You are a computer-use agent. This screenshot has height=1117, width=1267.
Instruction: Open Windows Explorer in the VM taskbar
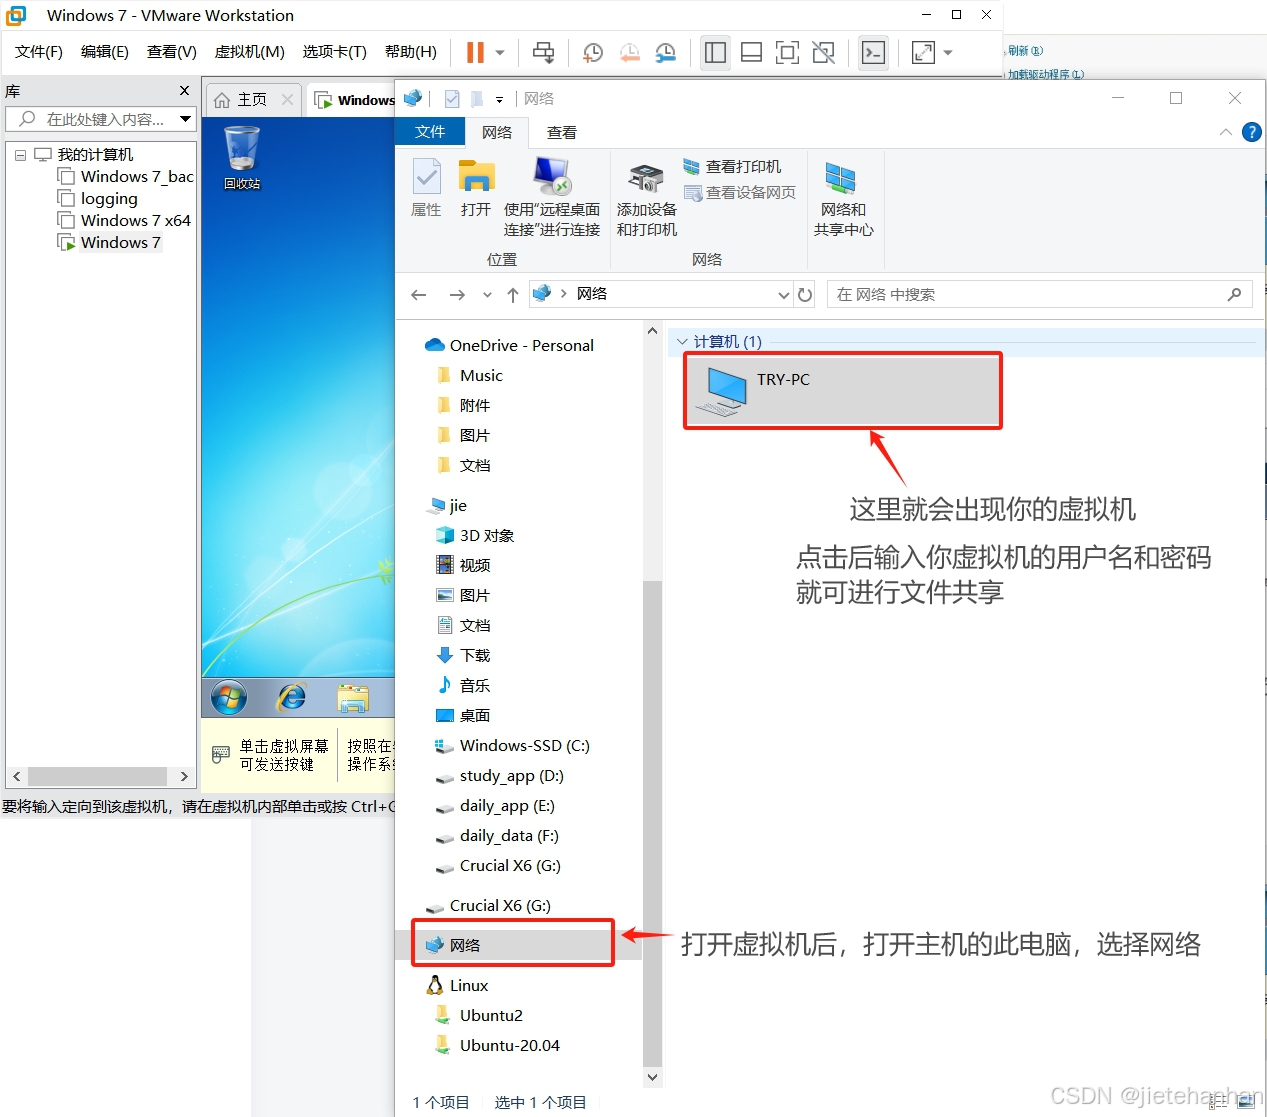pyautogui.click(x=352, y=697)
